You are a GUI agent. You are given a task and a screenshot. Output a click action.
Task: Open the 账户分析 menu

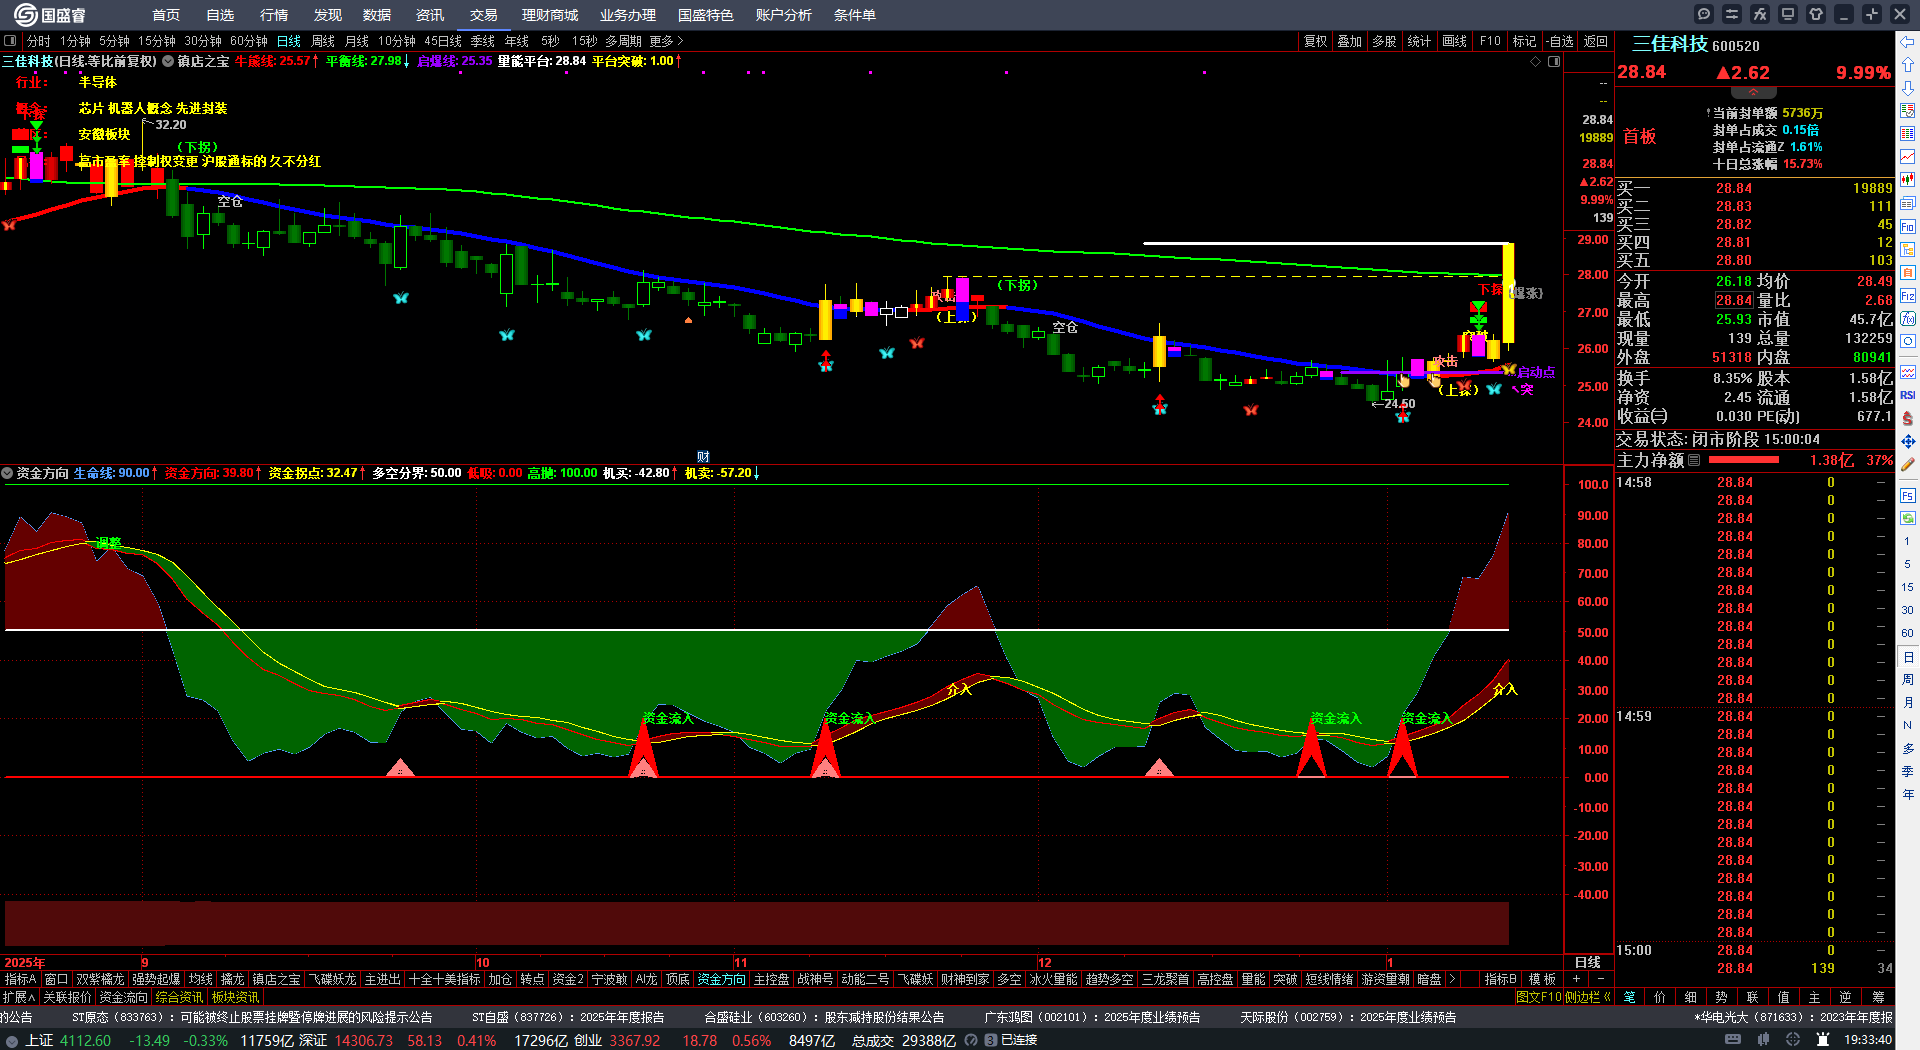point(784,15)
